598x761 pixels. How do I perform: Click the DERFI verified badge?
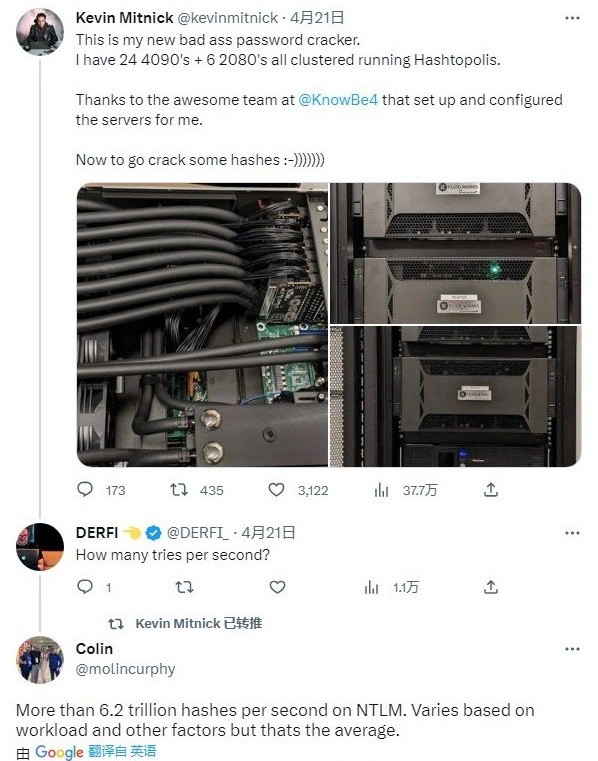tap(154, 533)
